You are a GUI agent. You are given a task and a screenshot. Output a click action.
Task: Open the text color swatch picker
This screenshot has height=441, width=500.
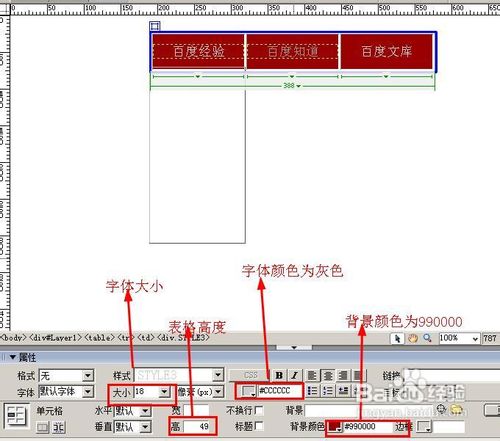pos(249,391)
